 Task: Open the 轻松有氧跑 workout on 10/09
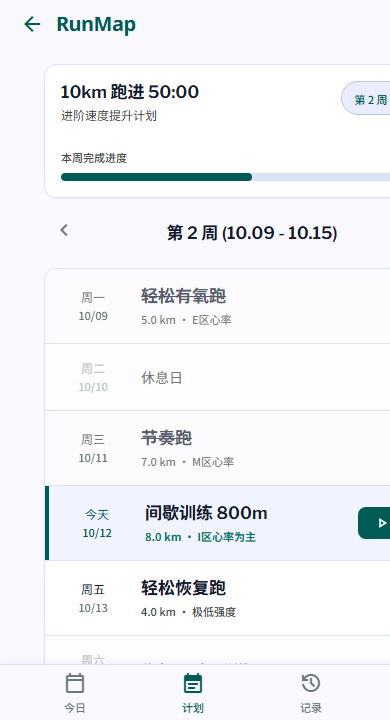click(217, 306)
